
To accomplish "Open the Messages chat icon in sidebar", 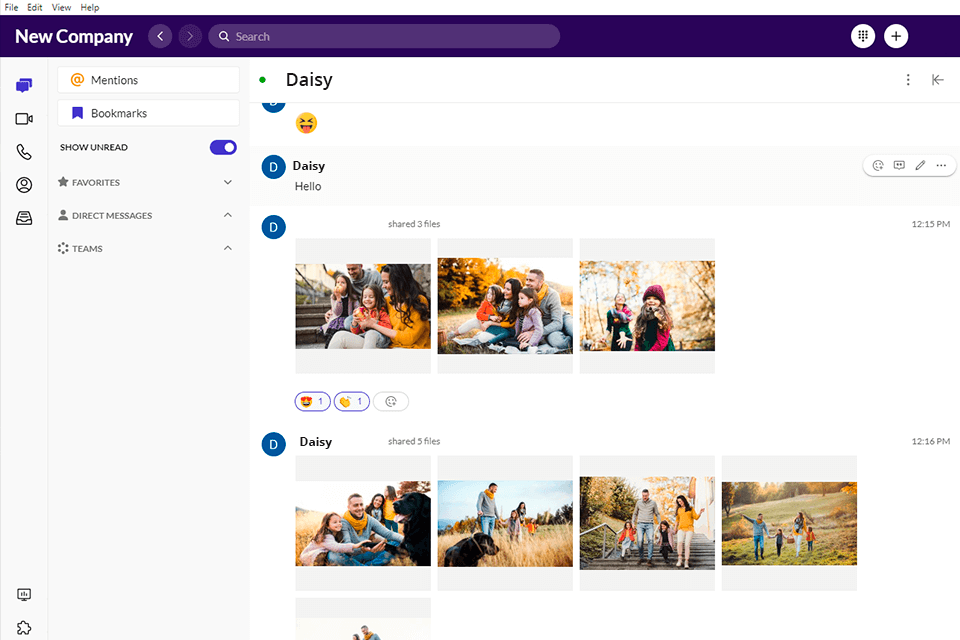I will [x=24, y=85].
